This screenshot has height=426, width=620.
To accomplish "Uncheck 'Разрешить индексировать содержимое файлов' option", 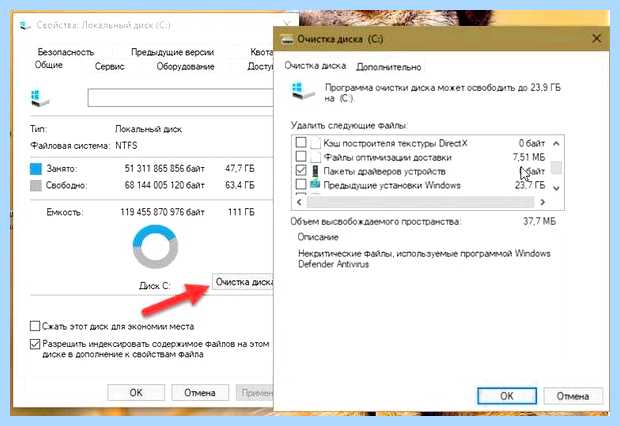I will 35,344.
